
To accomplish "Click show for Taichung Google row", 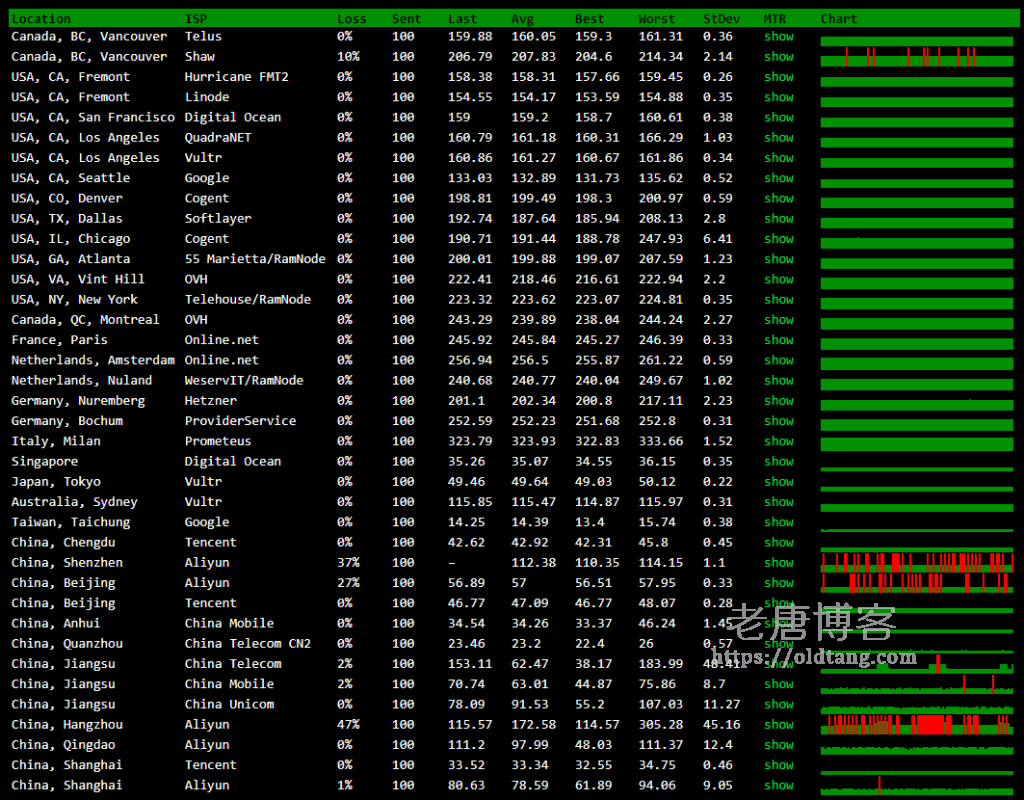I will [778, 522].
